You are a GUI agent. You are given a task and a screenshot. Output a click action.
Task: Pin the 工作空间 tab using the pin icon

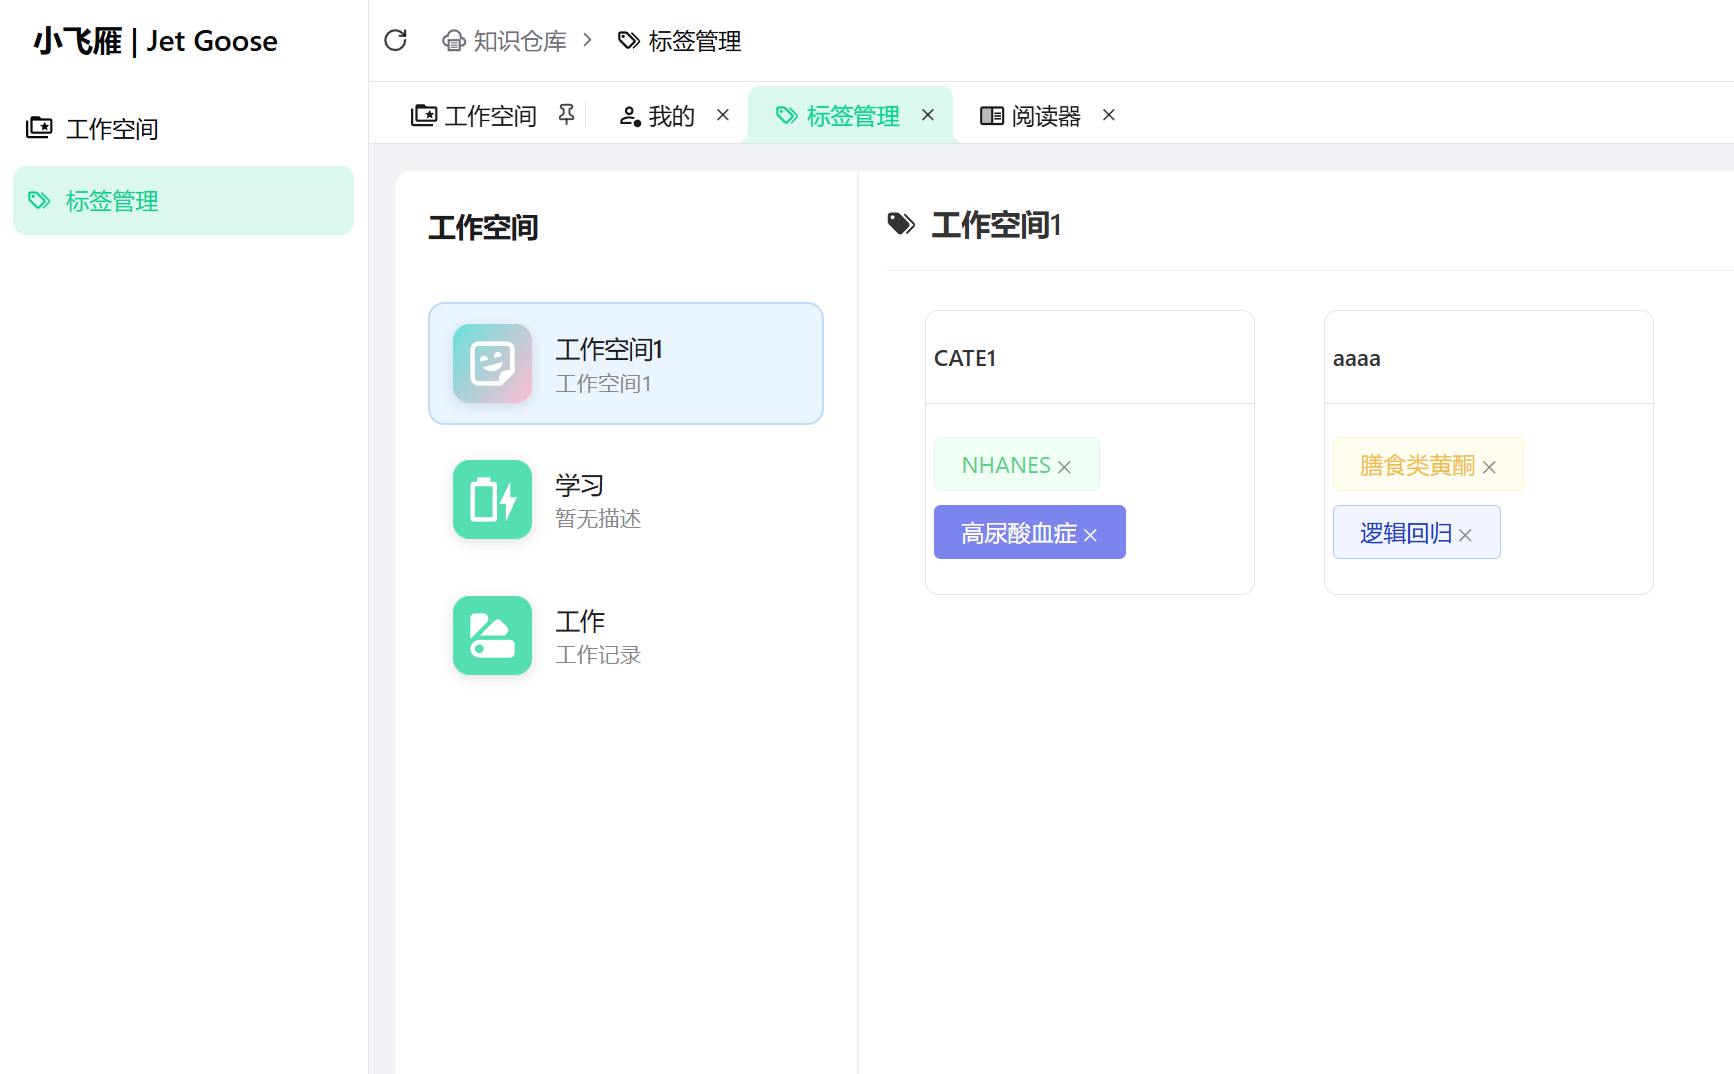566,114
